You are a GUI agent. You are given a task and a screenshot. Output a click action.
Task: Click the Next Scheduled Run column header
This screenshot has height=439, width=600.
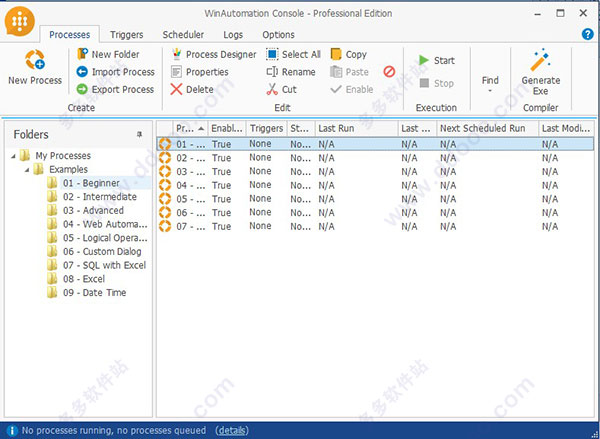[x=488, y=128]
